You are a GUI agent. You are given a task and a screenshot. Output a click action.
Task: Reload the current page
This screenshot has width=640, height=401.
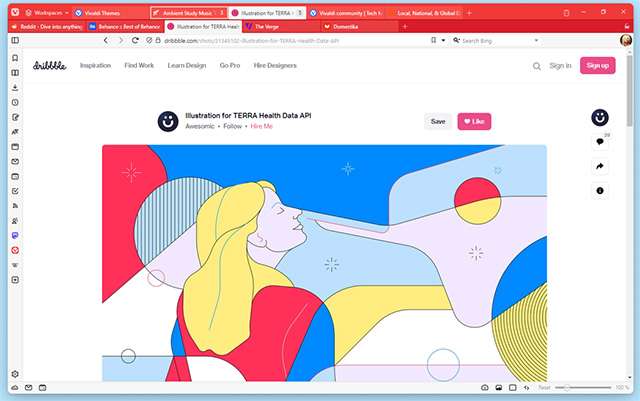[x=135, y=40]
